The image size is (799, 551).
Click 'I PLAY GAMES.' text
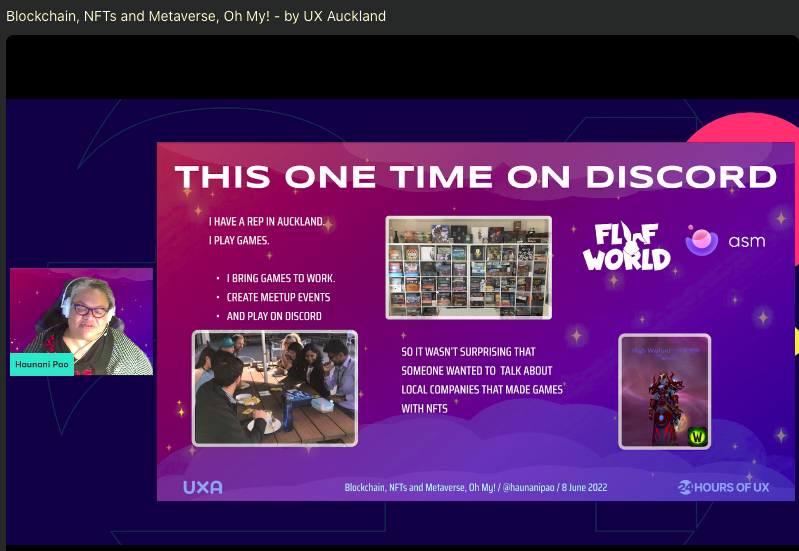click(239, 241)
